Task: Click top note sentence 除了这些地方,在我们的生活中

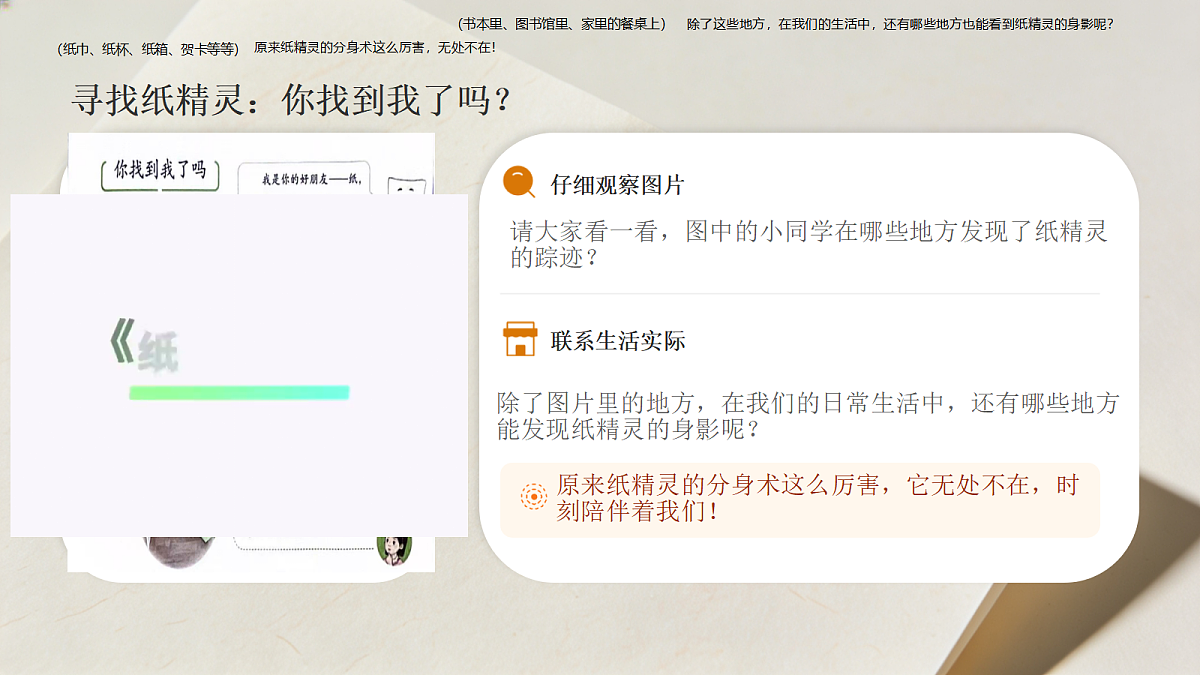Action: pyautogui.click(x=901, y=23)
